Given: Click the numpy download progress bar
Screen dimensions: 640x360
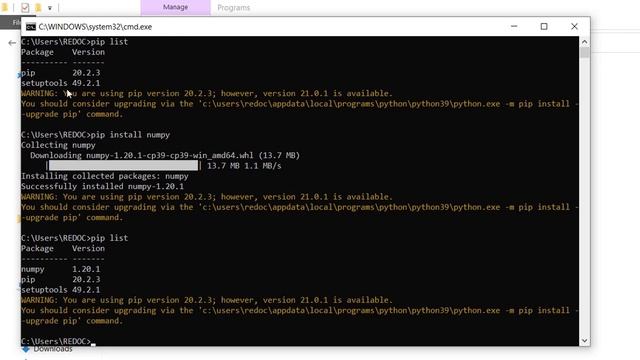Looking at the screenshot, I should coord(123,165).
